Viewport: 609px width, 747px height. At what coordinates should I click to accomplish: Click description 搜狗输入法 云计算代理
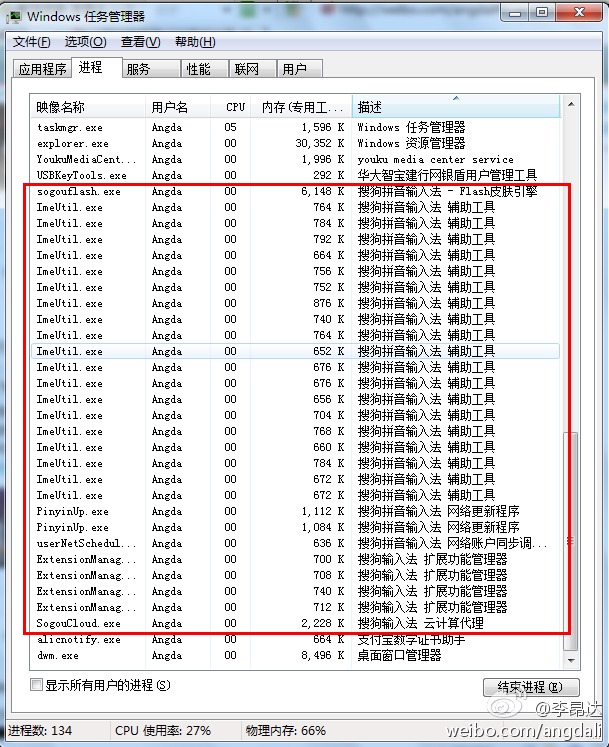420,623
